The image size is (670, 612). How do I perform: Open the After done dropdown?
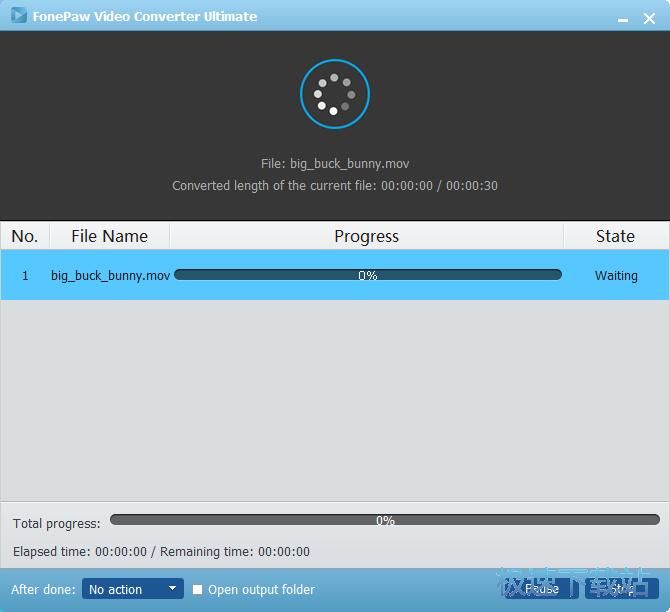(132, 589)
